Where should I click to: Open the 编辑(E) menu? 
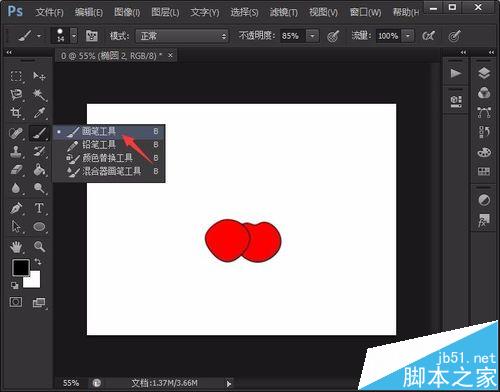tap(89, 13)
